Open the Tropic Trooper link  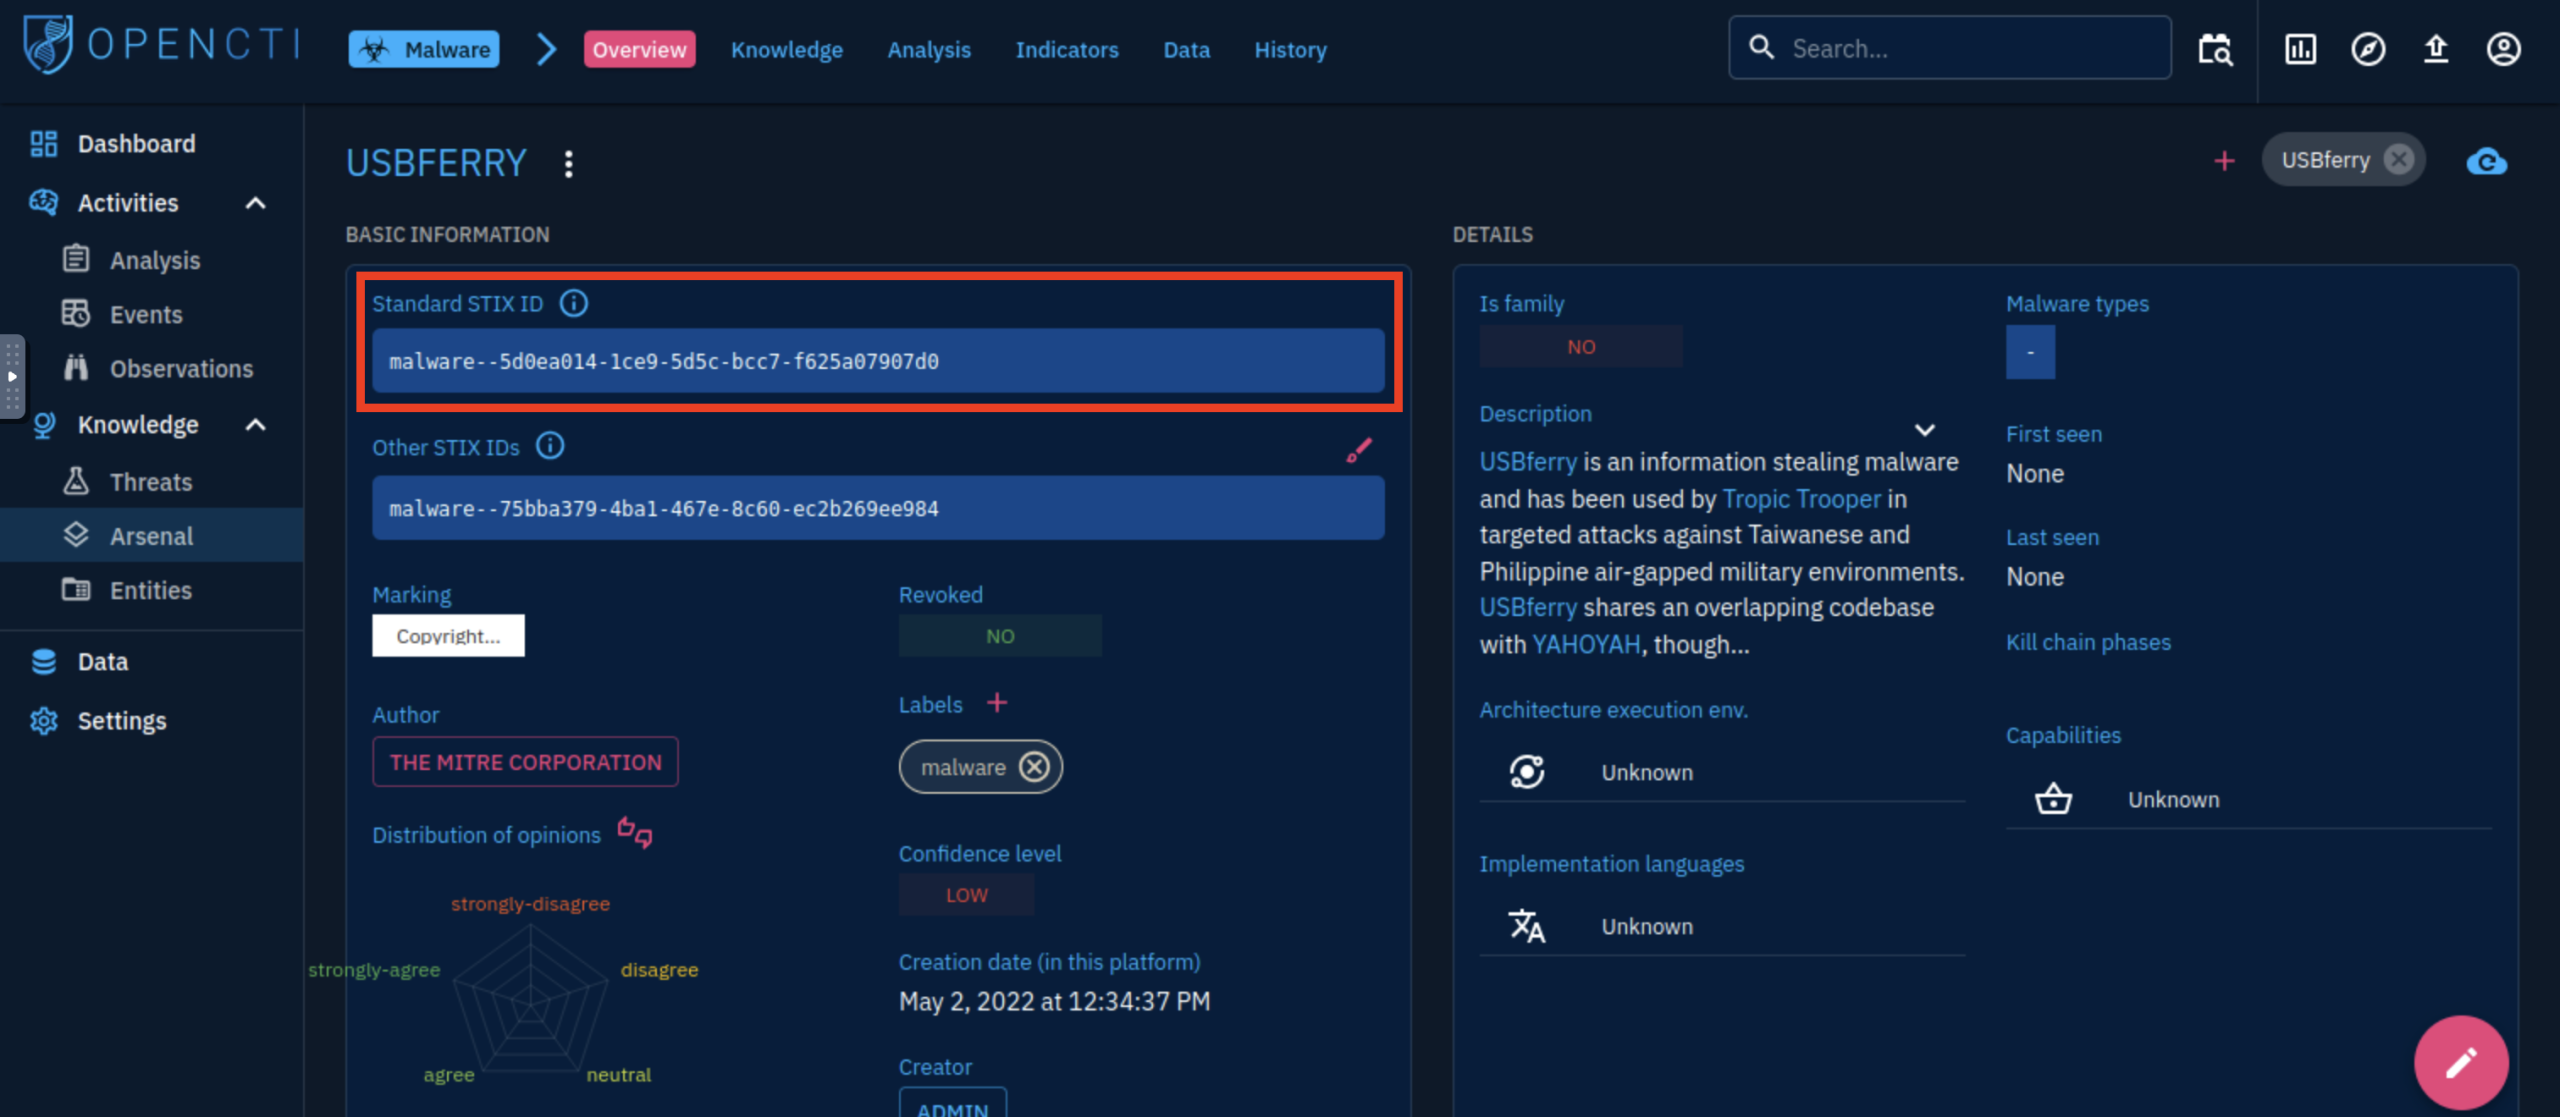[1802, 499]
